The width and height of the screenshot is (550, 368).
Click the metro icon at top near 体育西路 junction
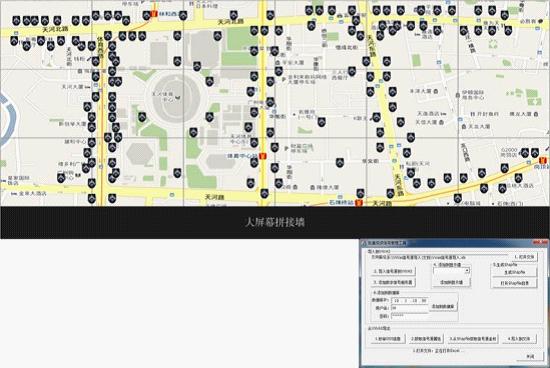click(x=154, y=14)
